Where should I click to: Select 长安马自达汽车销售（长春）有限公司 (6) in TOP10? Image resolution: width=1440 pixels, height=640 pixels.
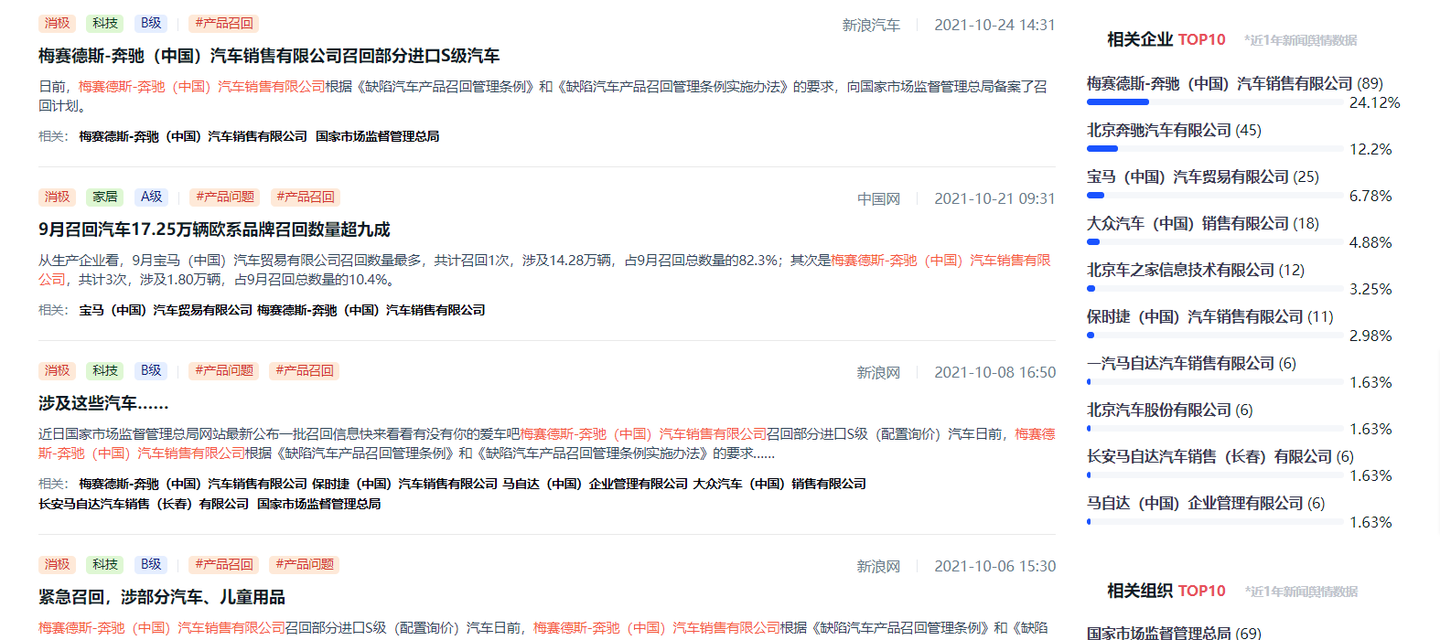pyautogui.click(x=1221, y=457)
